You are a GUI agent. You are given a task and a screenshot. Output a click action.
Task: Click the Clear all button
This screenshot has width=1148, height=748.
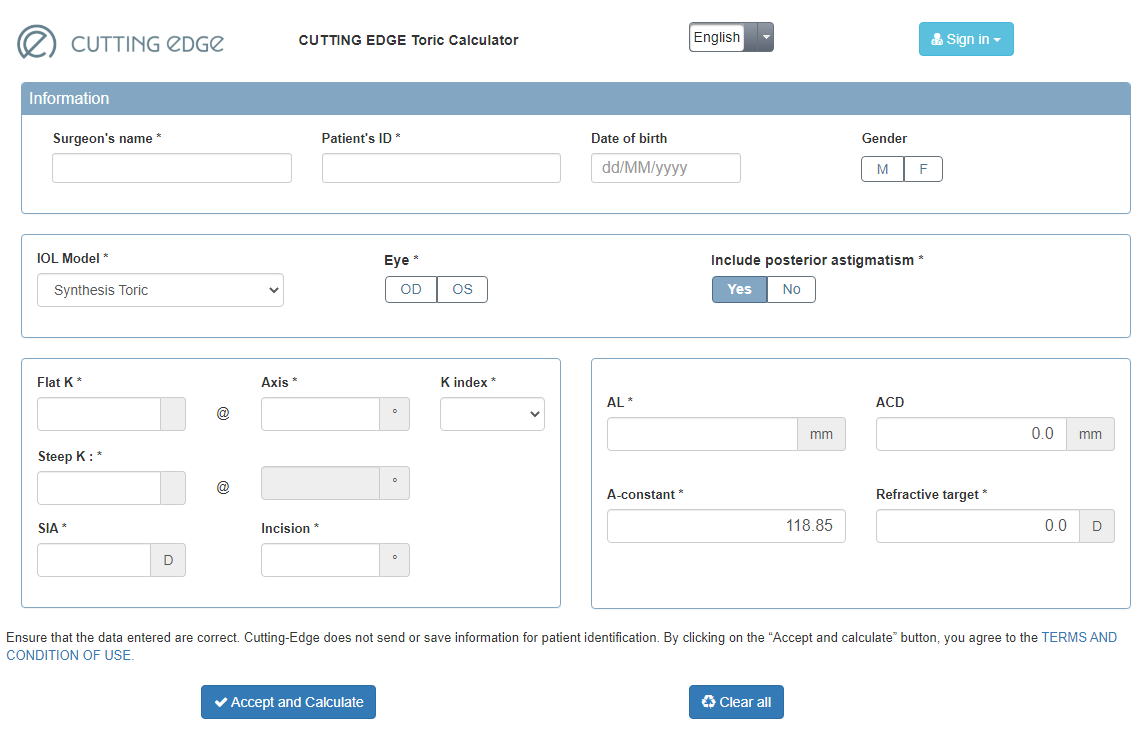tap(736, 702)
